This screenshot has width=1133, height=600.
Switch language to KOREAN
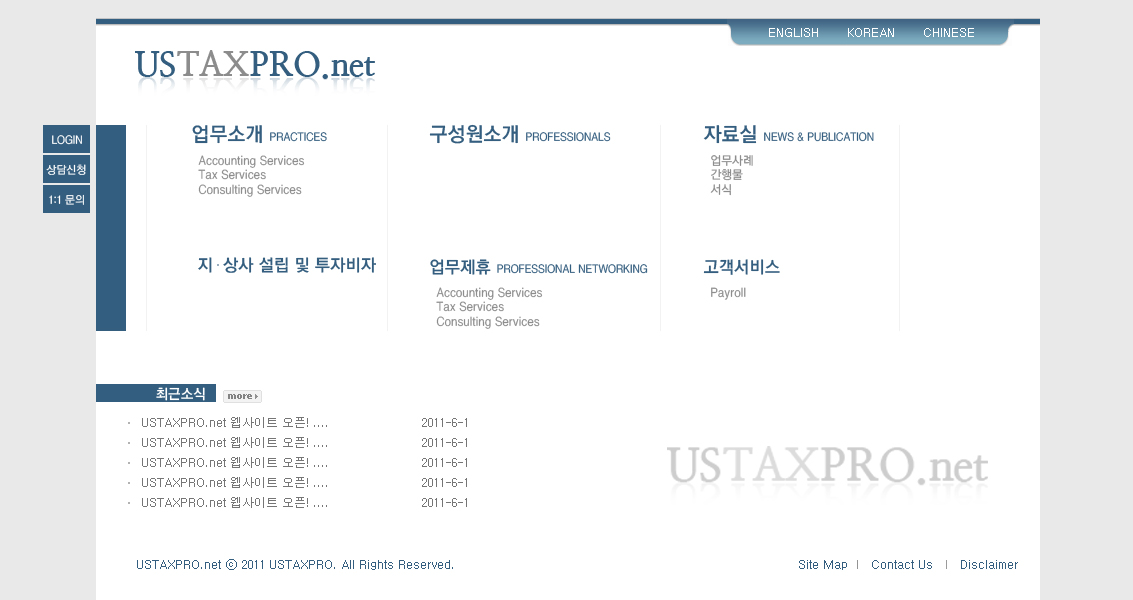(x=870, y=33)
